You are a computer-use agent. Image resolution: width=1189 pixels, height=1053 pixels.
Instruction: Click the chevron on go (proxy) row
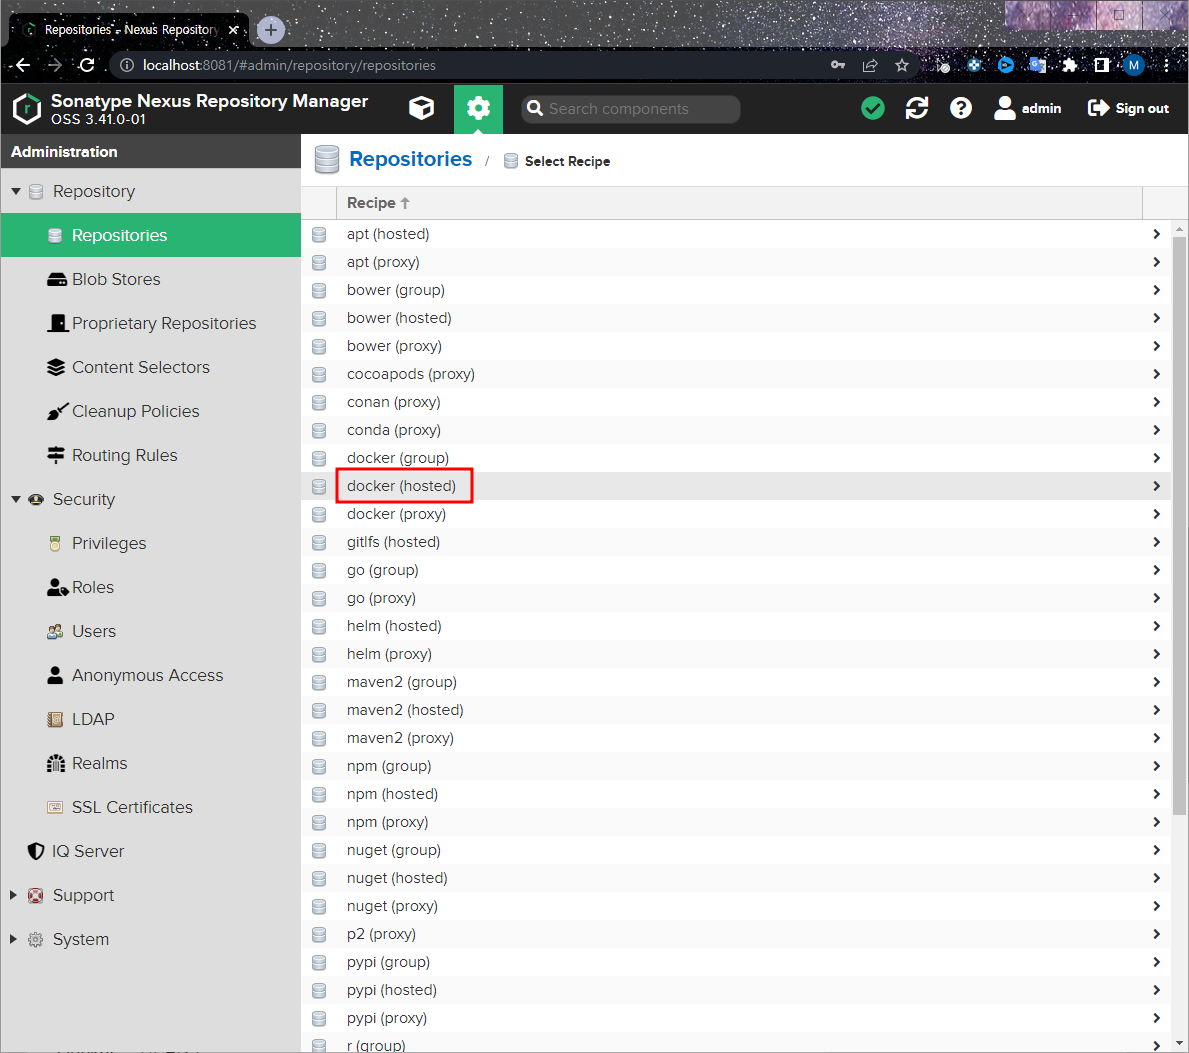point(1156,598)
